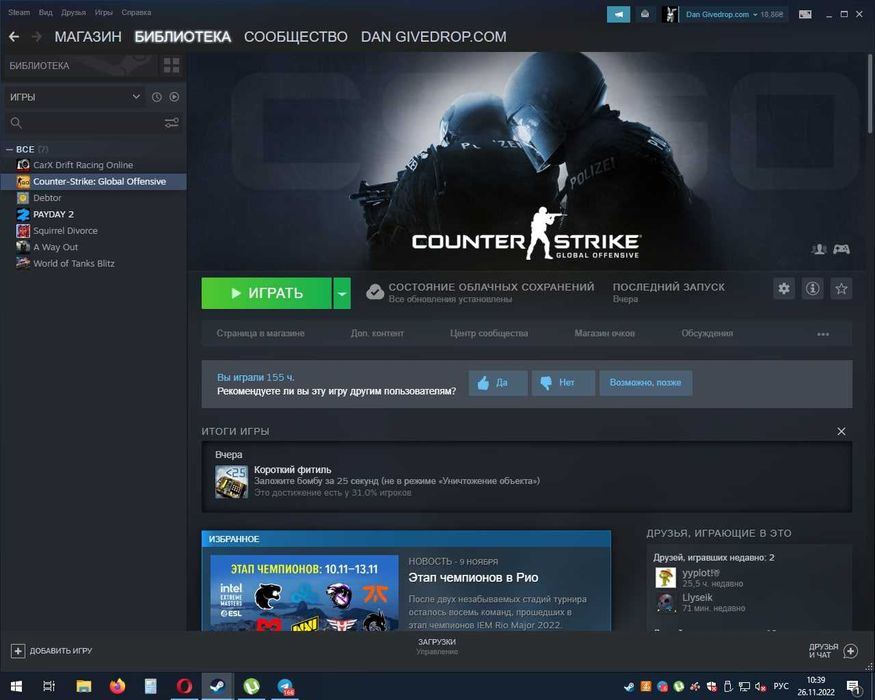
Task: Open Центр сообщества link
Action: click(489, 333)
